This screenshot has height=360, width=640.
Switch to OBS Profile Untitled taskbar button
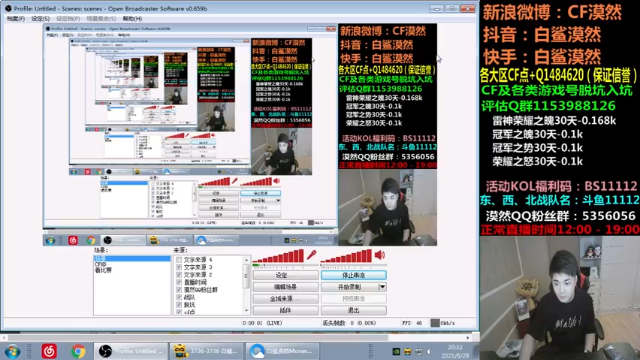131,351
